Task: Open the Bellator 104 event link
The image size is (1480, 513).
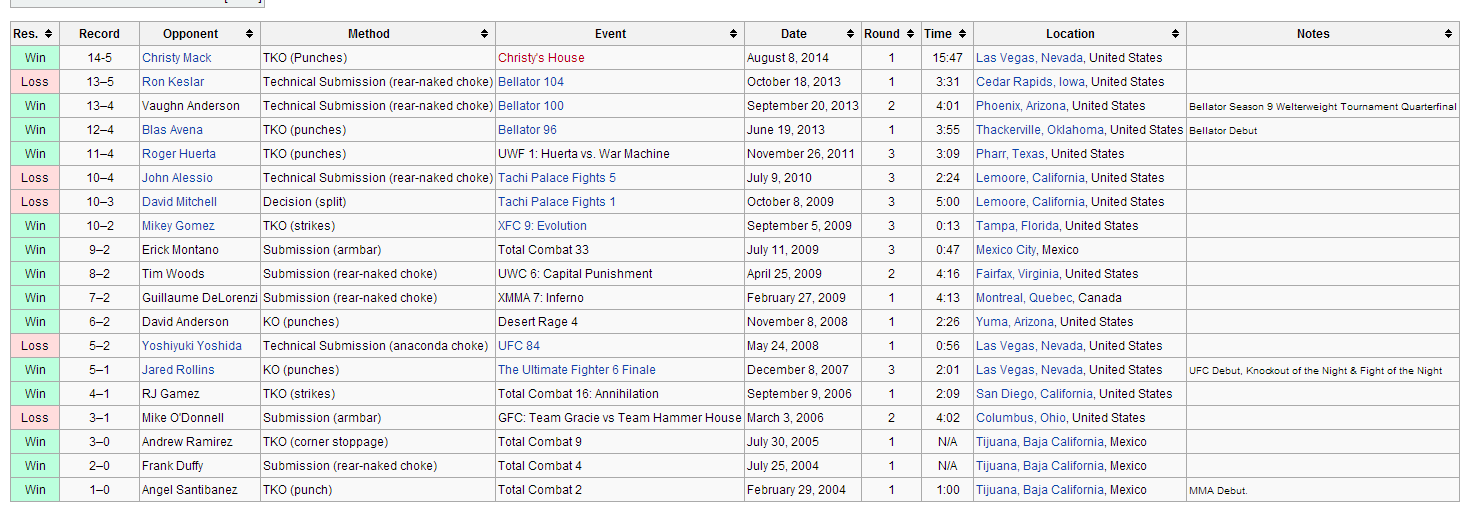Action: pos(530,82)
